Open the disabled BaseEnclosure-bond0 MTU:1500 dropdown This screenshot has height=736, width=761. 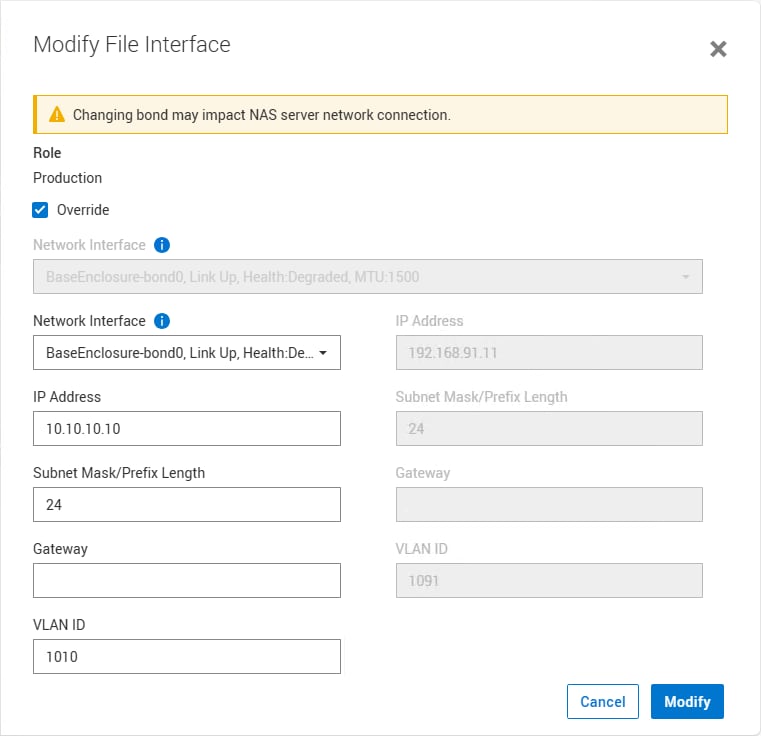367,277
